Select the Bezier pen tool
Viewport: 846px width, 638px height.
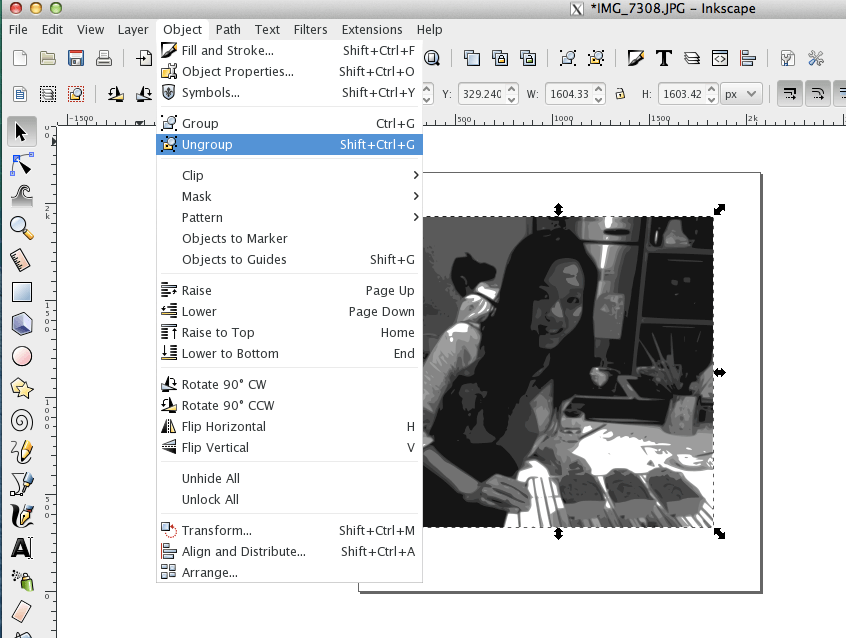(22, 484)
